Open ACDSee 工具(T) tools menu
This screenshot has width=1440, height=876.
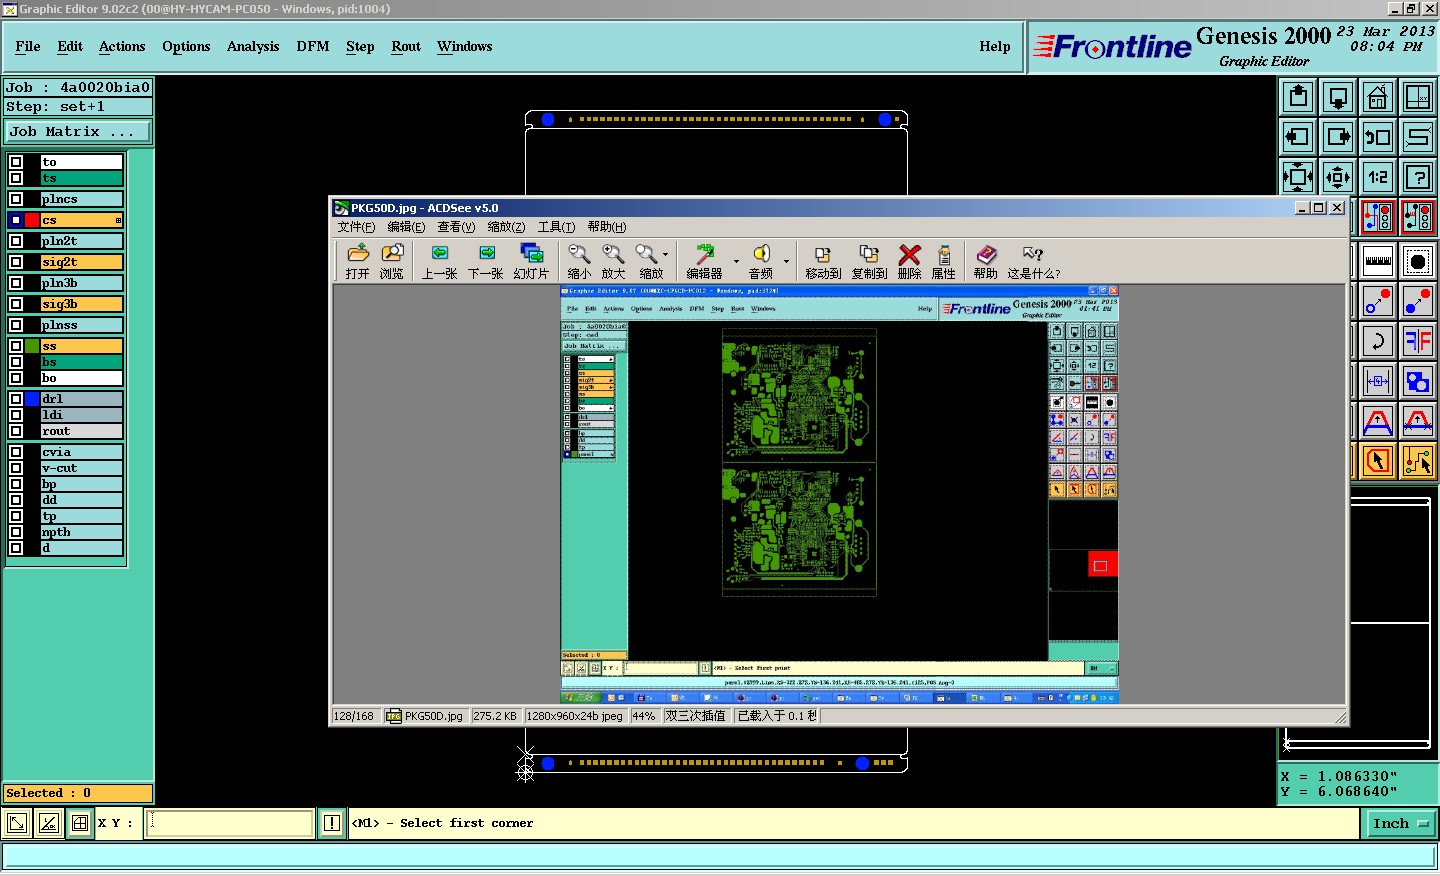(x=556, y=227)
